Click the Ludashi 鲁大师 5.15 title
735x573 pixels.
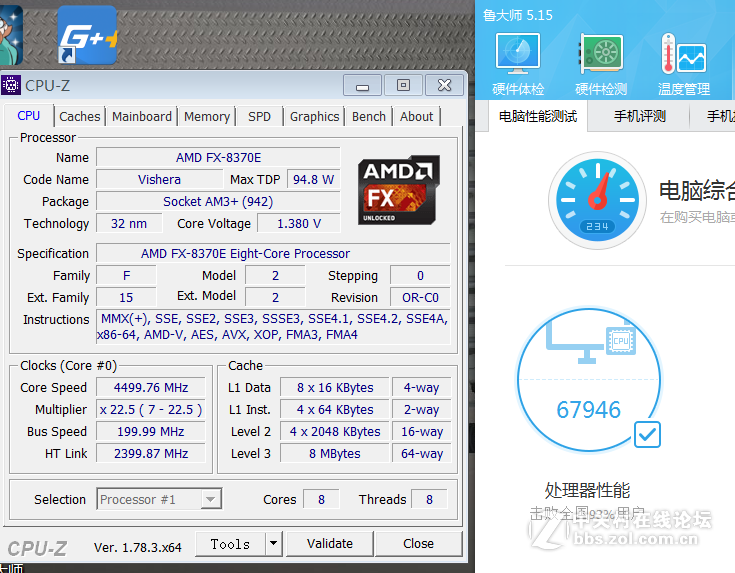(518, 15)
